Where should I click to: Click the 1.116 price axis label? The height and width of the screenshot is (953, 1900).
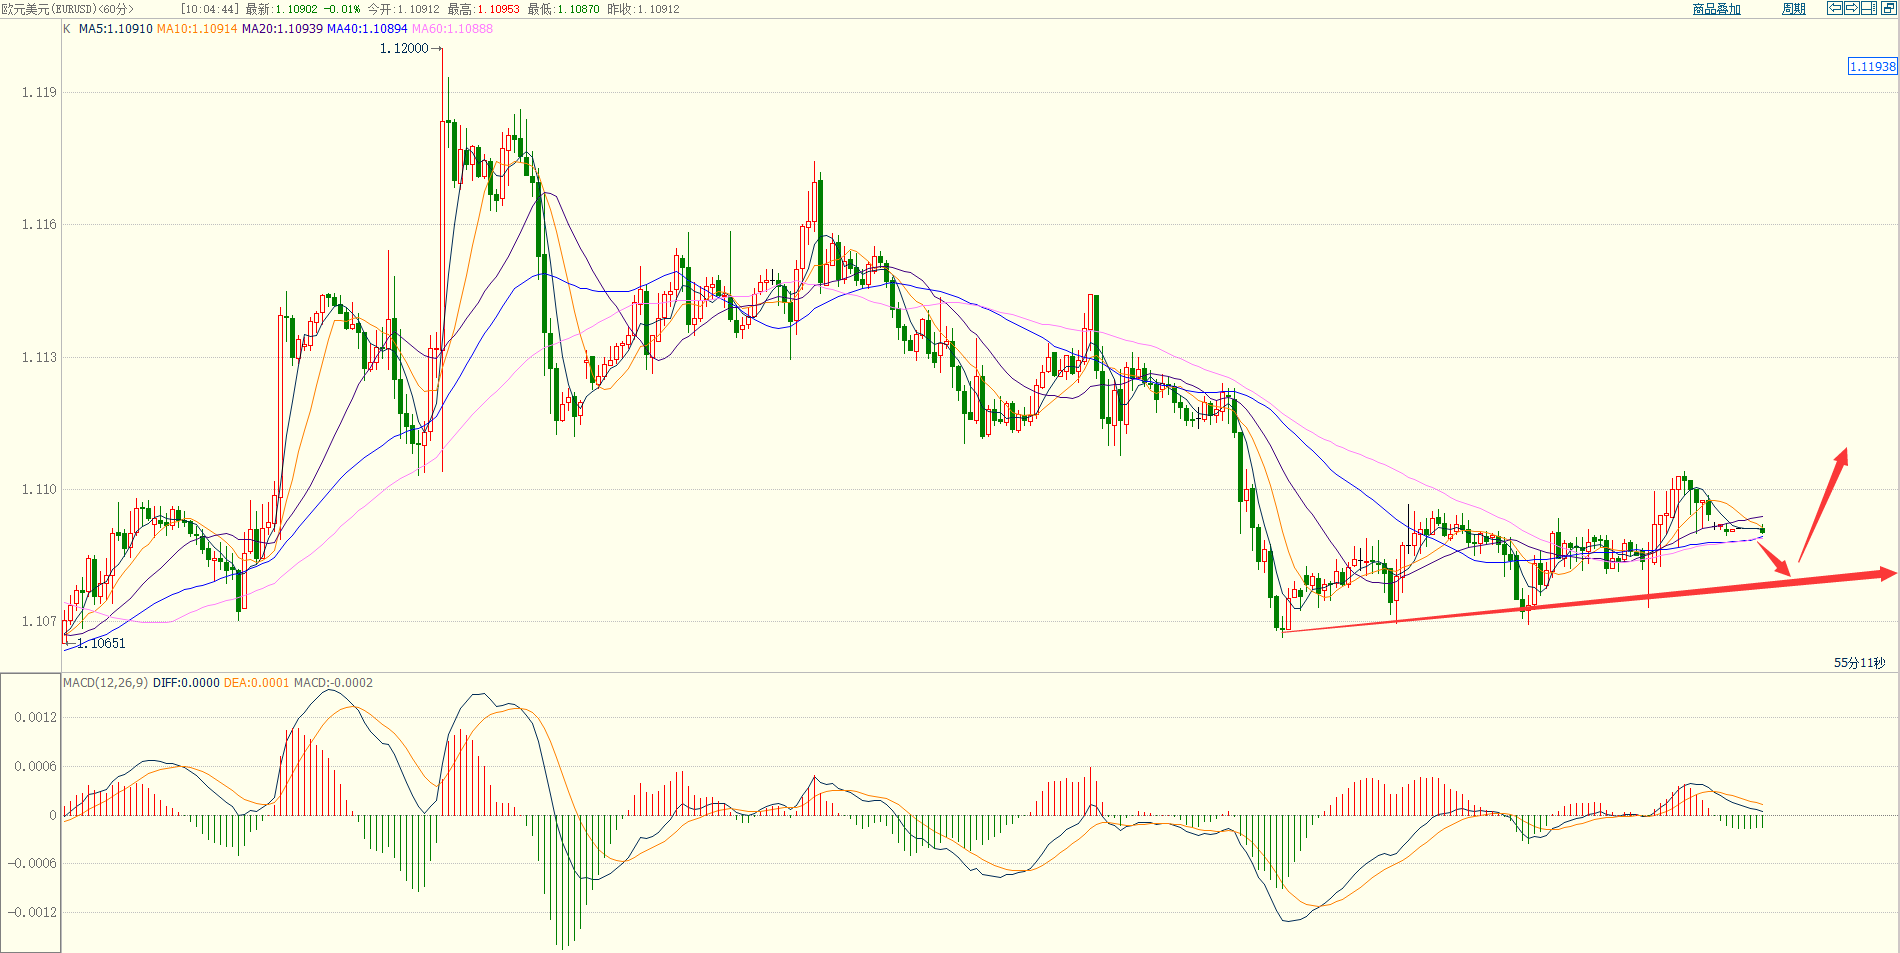click(39, 224)
